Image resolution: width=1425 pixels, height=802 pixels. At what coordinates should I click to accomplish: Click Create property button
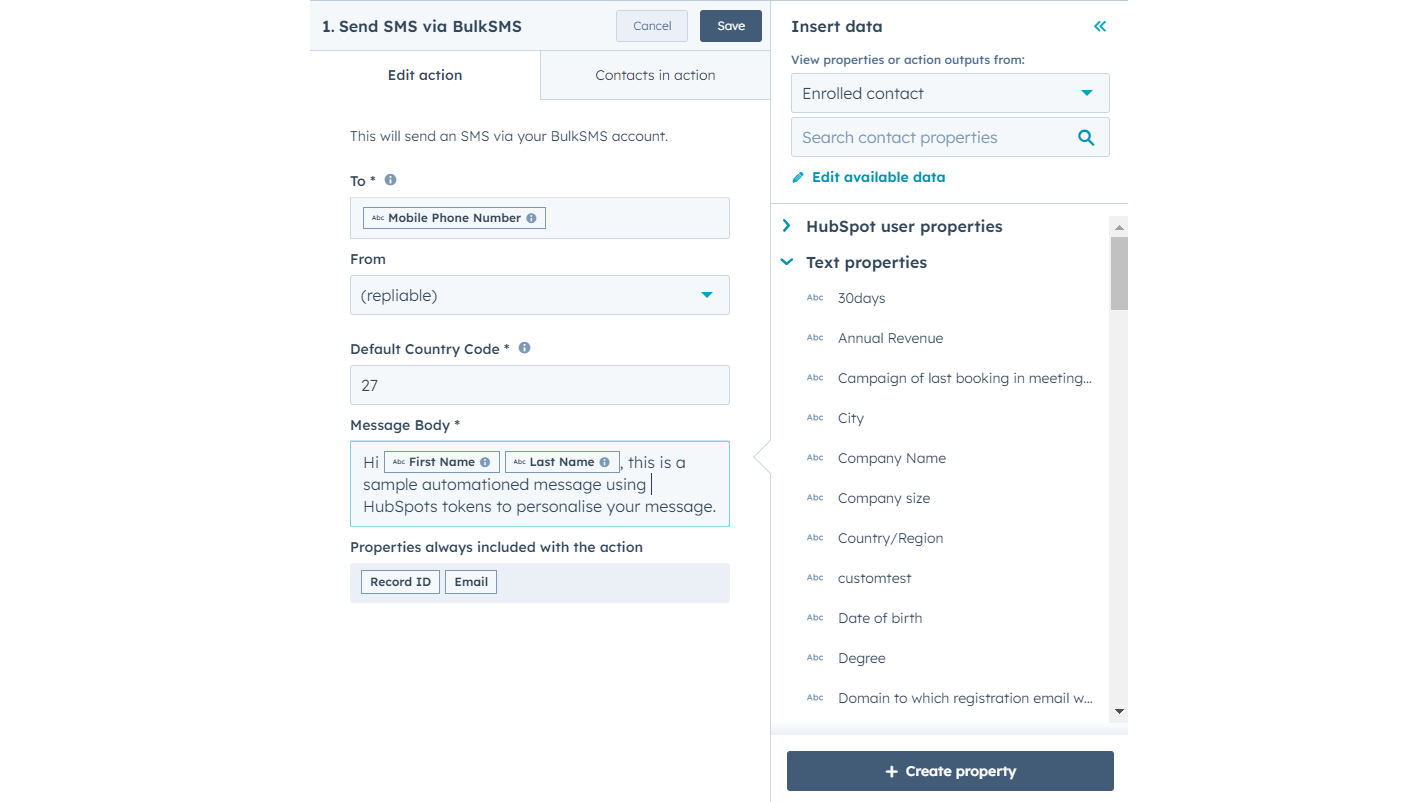[950, 771]
